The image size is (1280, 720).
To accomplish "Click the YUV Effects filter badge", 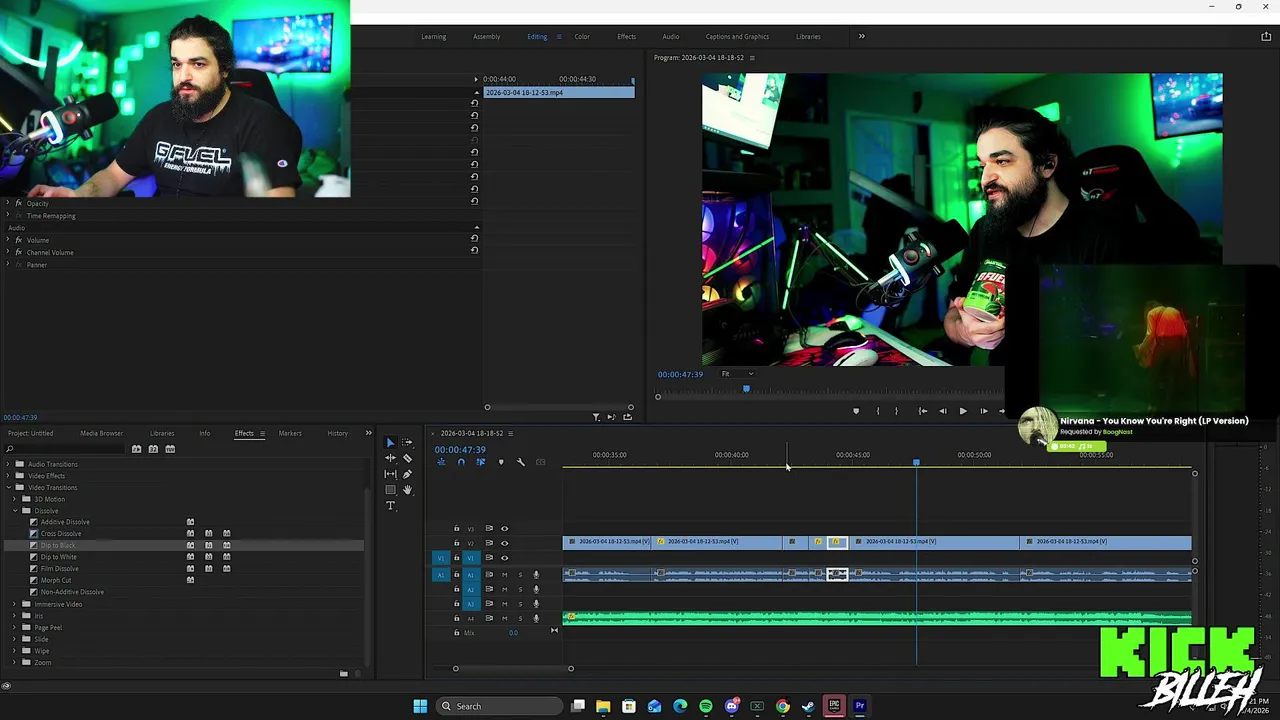I will click(170, 449).
